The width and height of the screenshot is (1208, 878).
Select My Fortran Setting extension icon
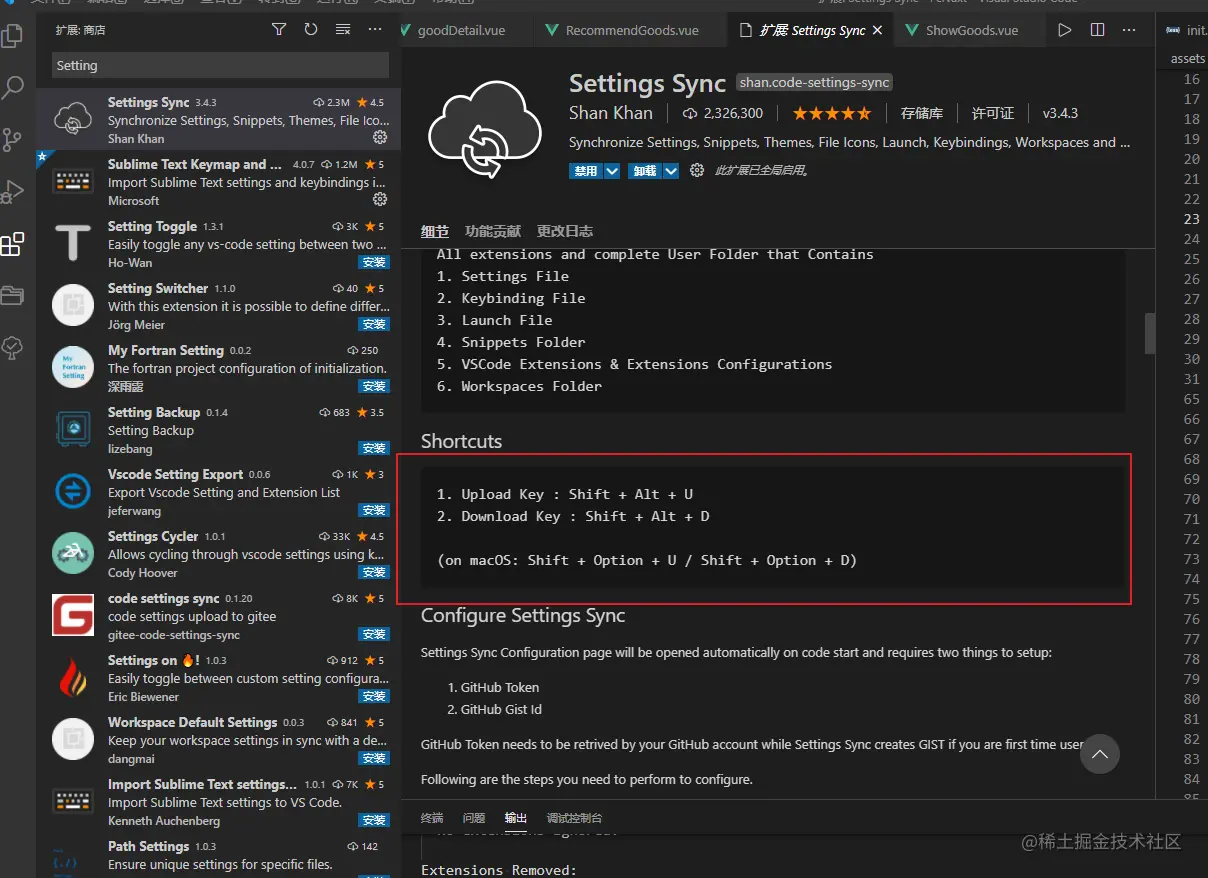(x=73, y=367)
